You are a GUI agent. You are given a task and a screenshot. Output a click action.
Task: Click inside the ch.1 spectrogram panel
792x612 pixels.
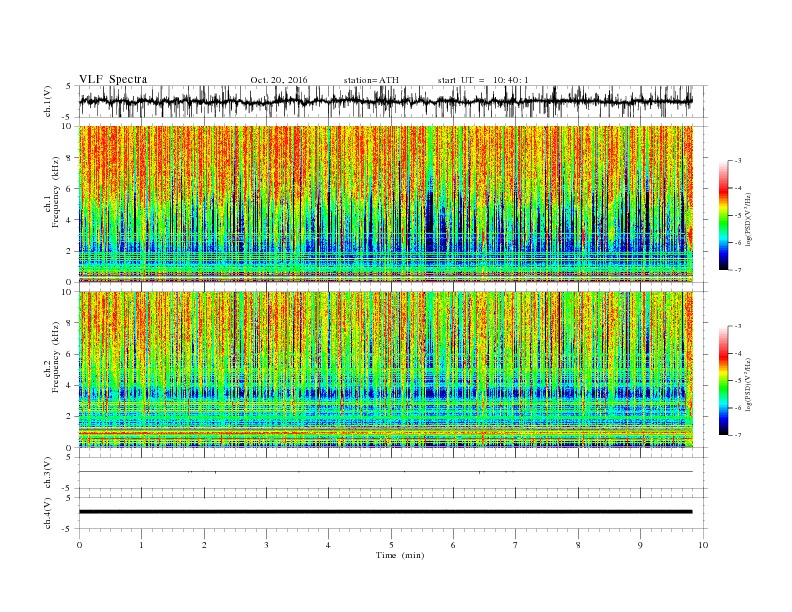pos(386,204)
